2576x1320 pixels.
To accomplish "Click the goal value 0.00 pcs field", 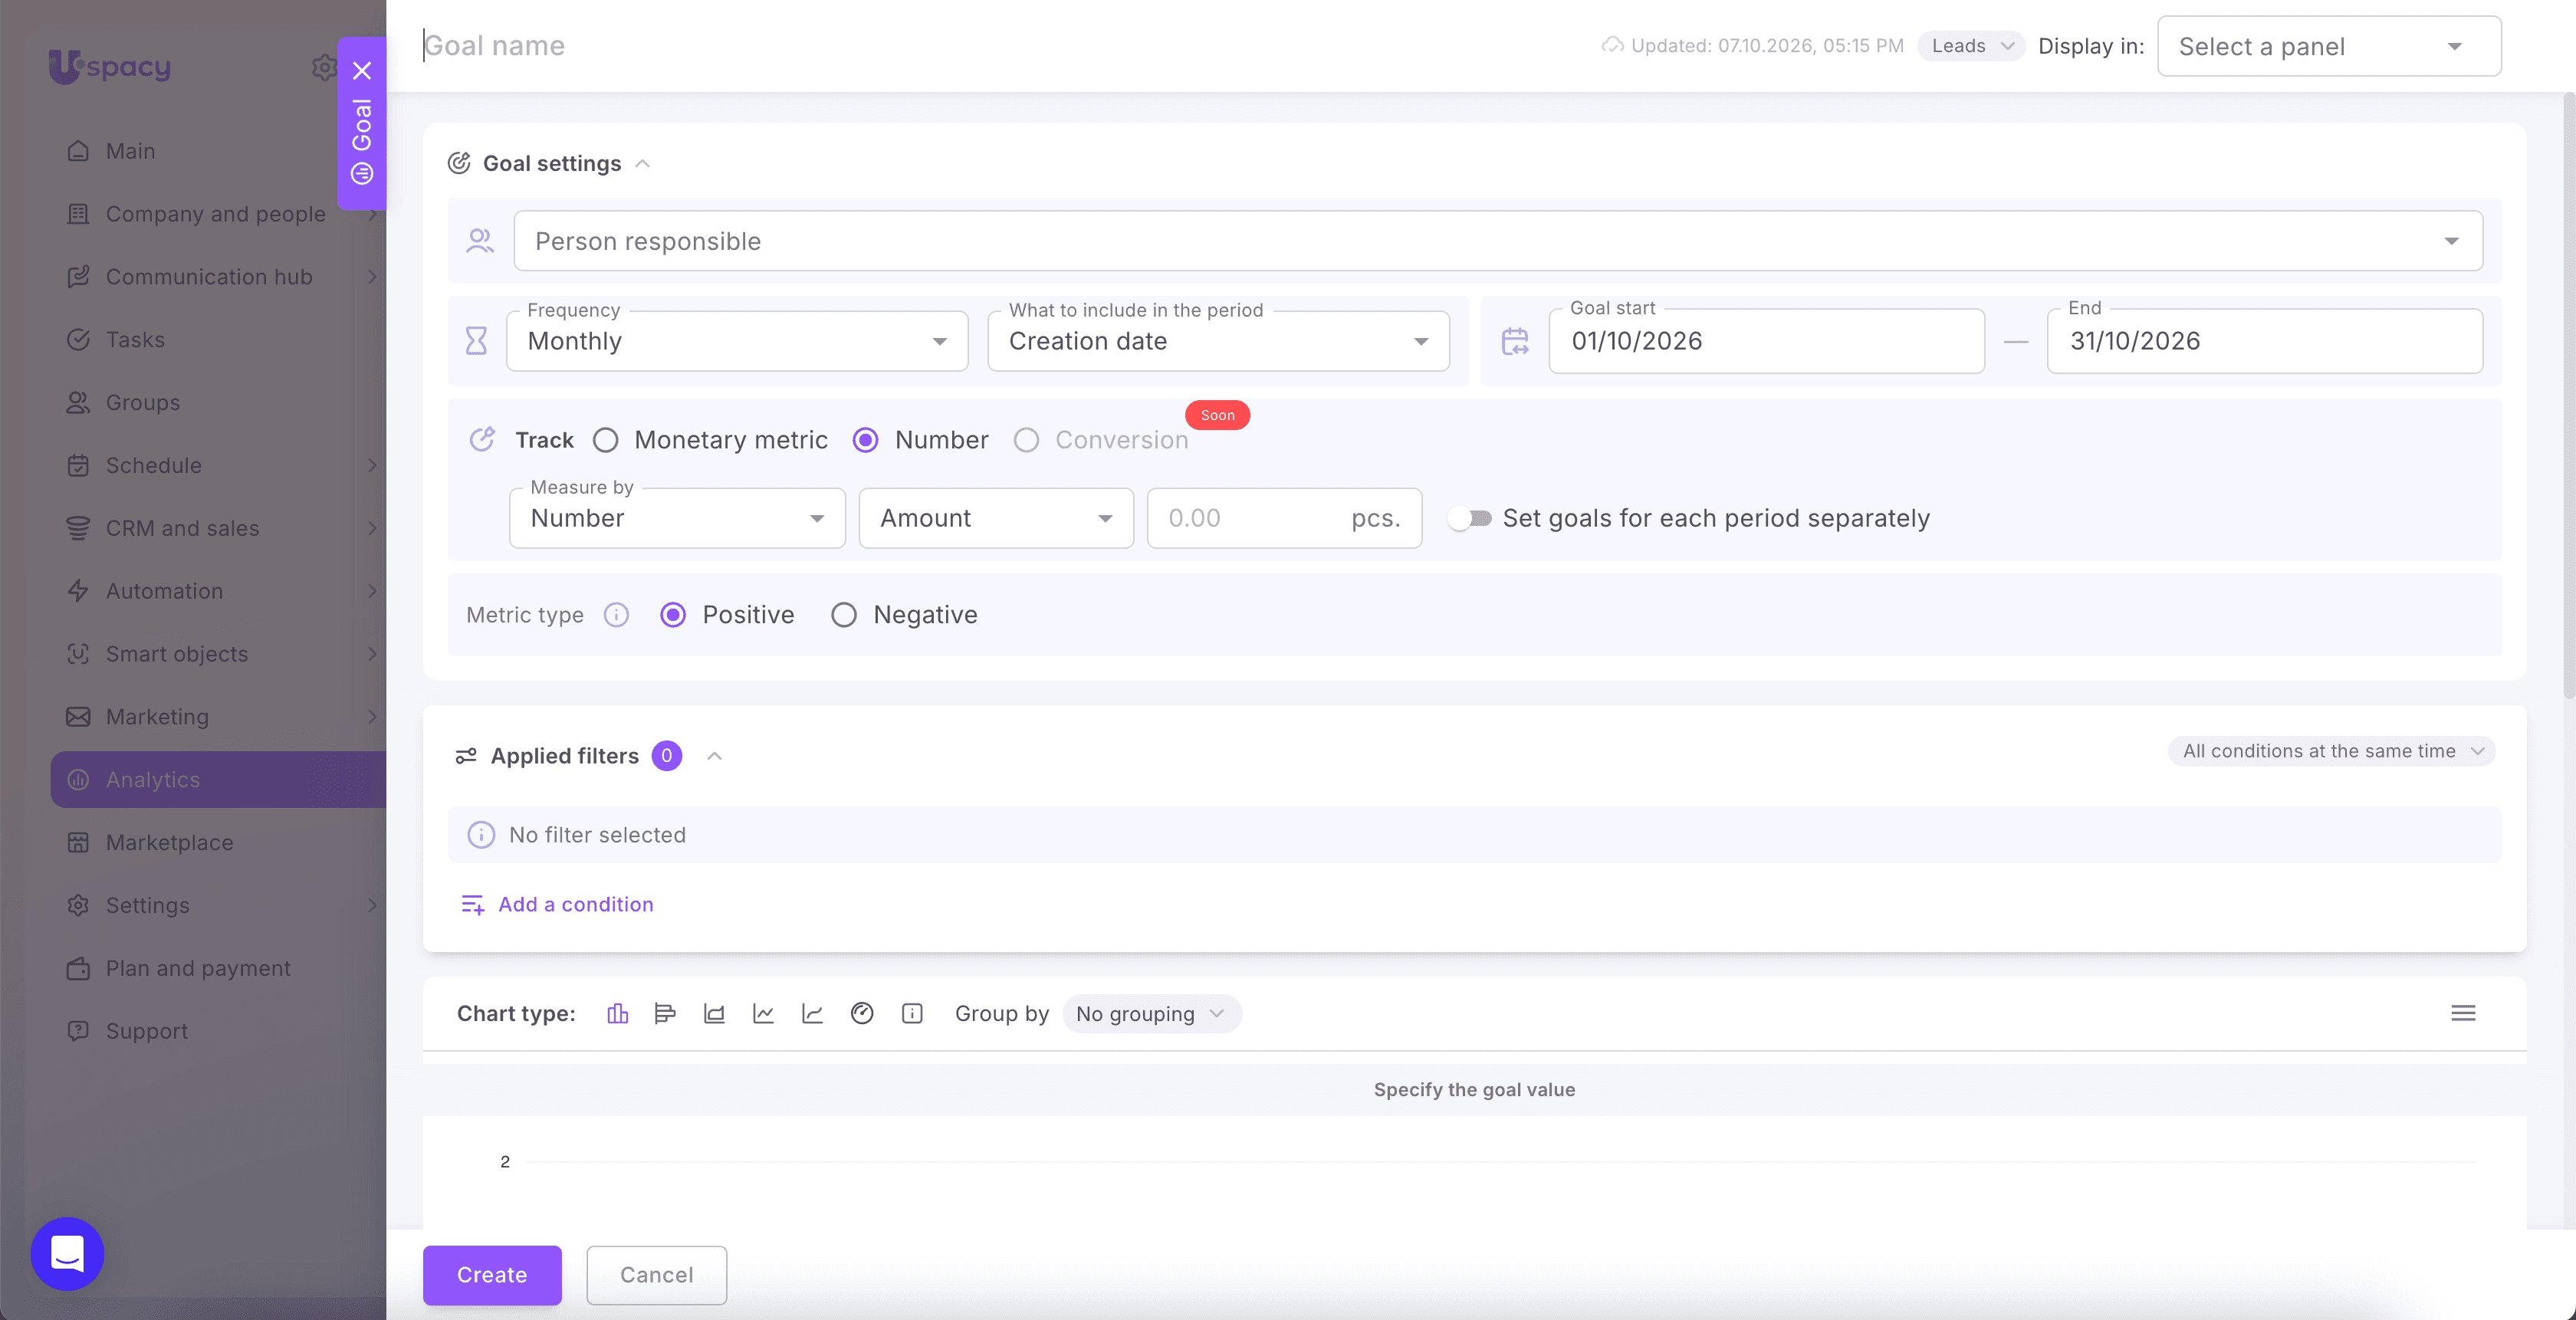I will (1284, 518).
